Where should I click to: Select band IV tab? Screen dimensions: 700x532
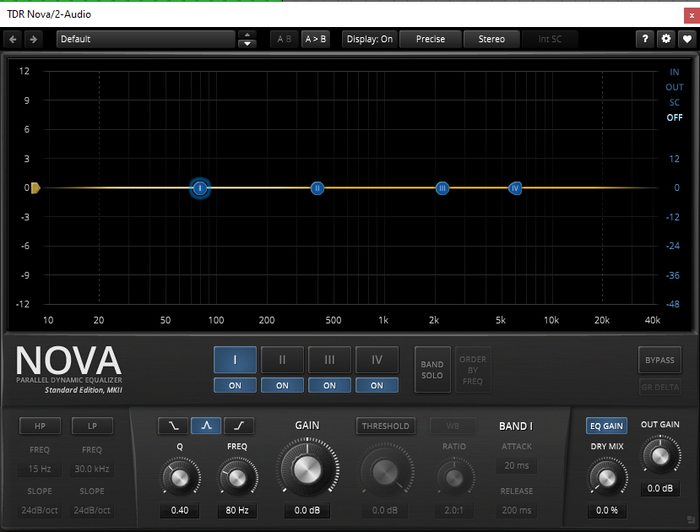(x=376, y=360)
